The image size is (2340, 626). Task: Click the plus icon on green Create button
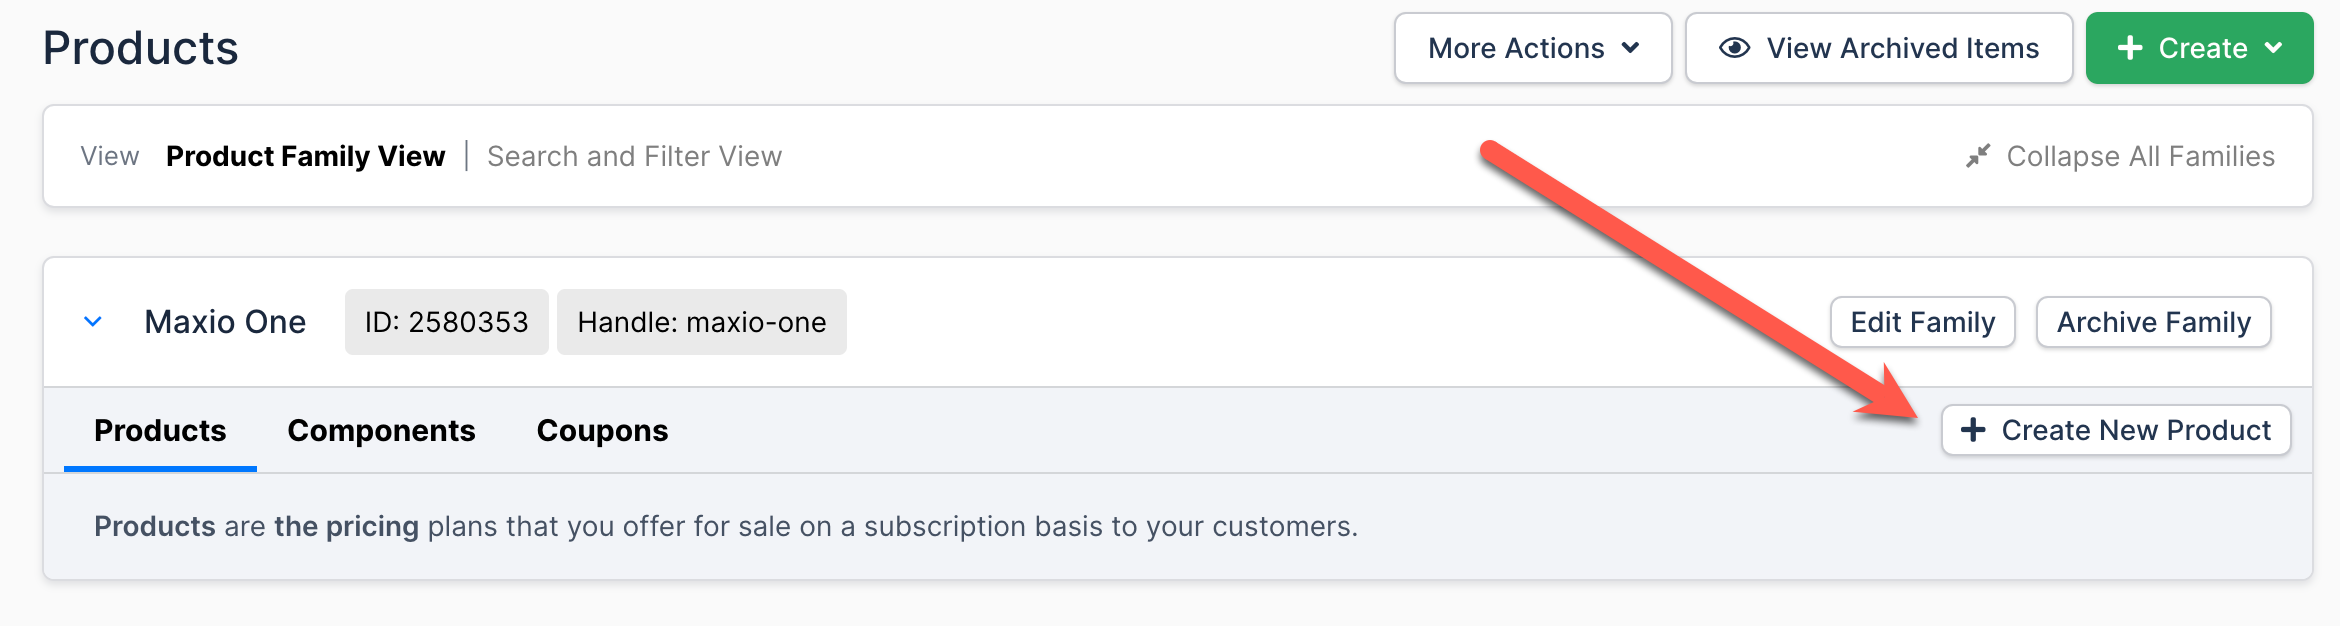pyautogui.click(x=2130, y=48)
